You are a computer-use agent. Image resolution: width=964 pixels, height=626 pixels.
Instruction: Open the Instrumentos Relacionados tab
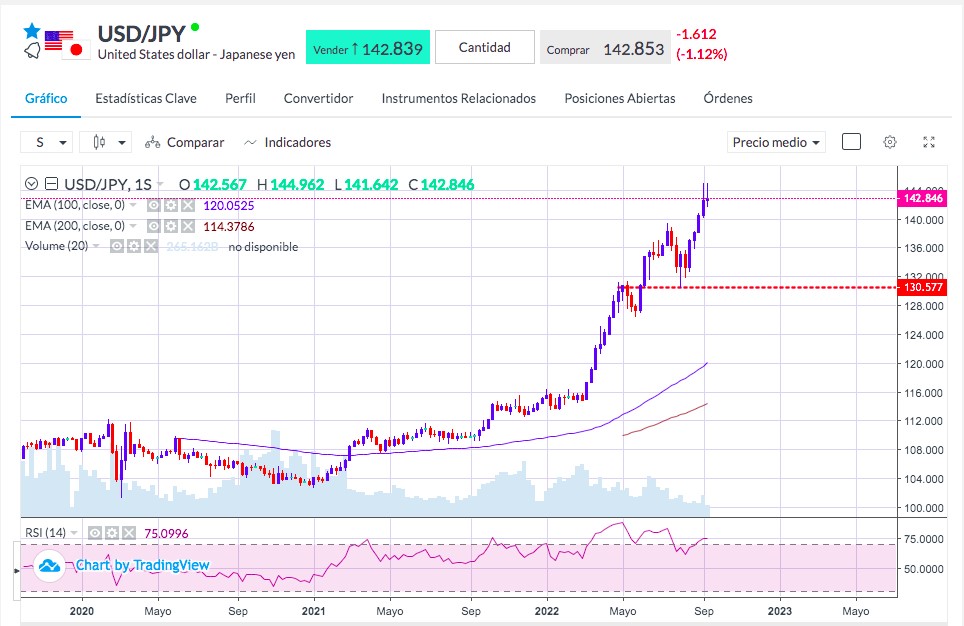point(459,98)
